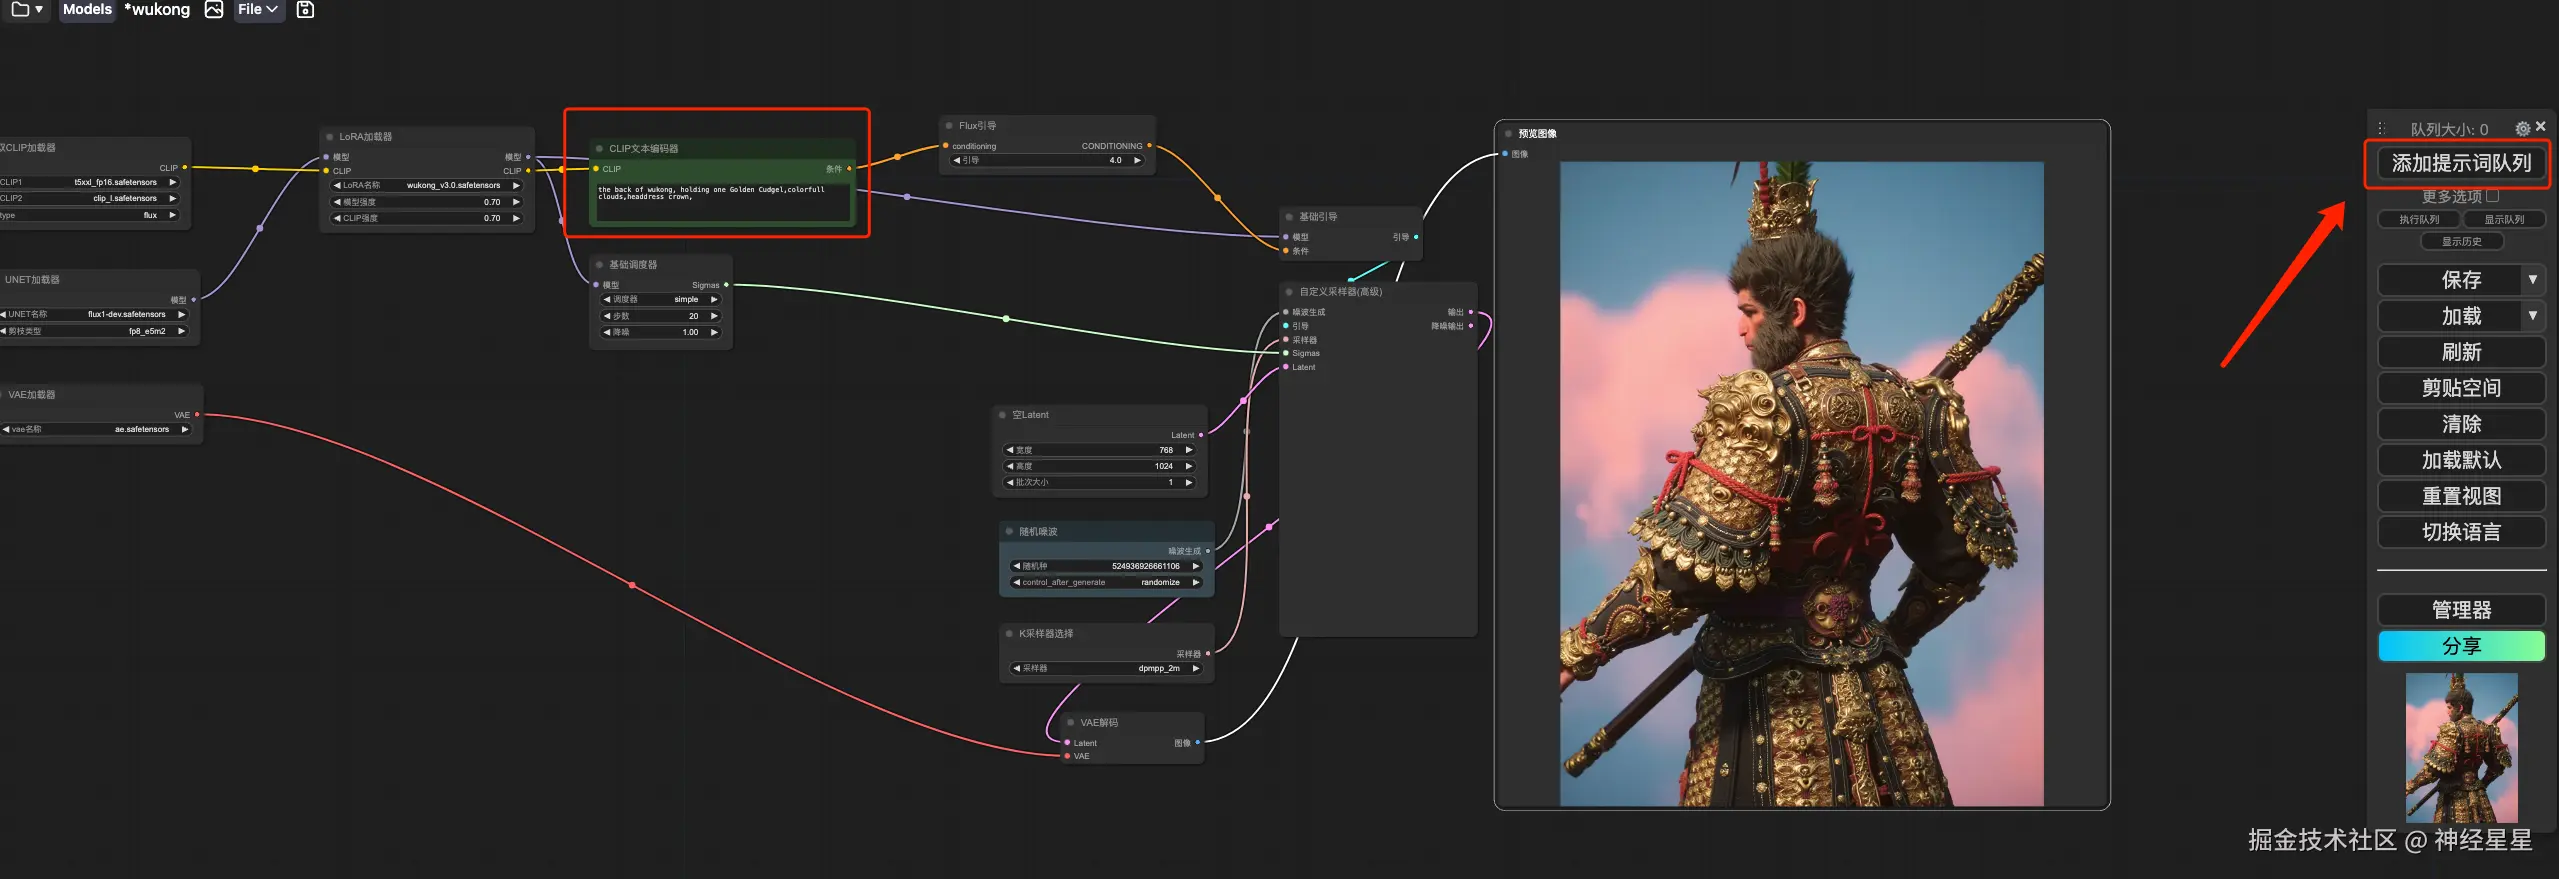This screenshot has width=2559, height=879.
Task: Click the 显示历史 button
Action: pyautogui.click(x=2461, y=241)
